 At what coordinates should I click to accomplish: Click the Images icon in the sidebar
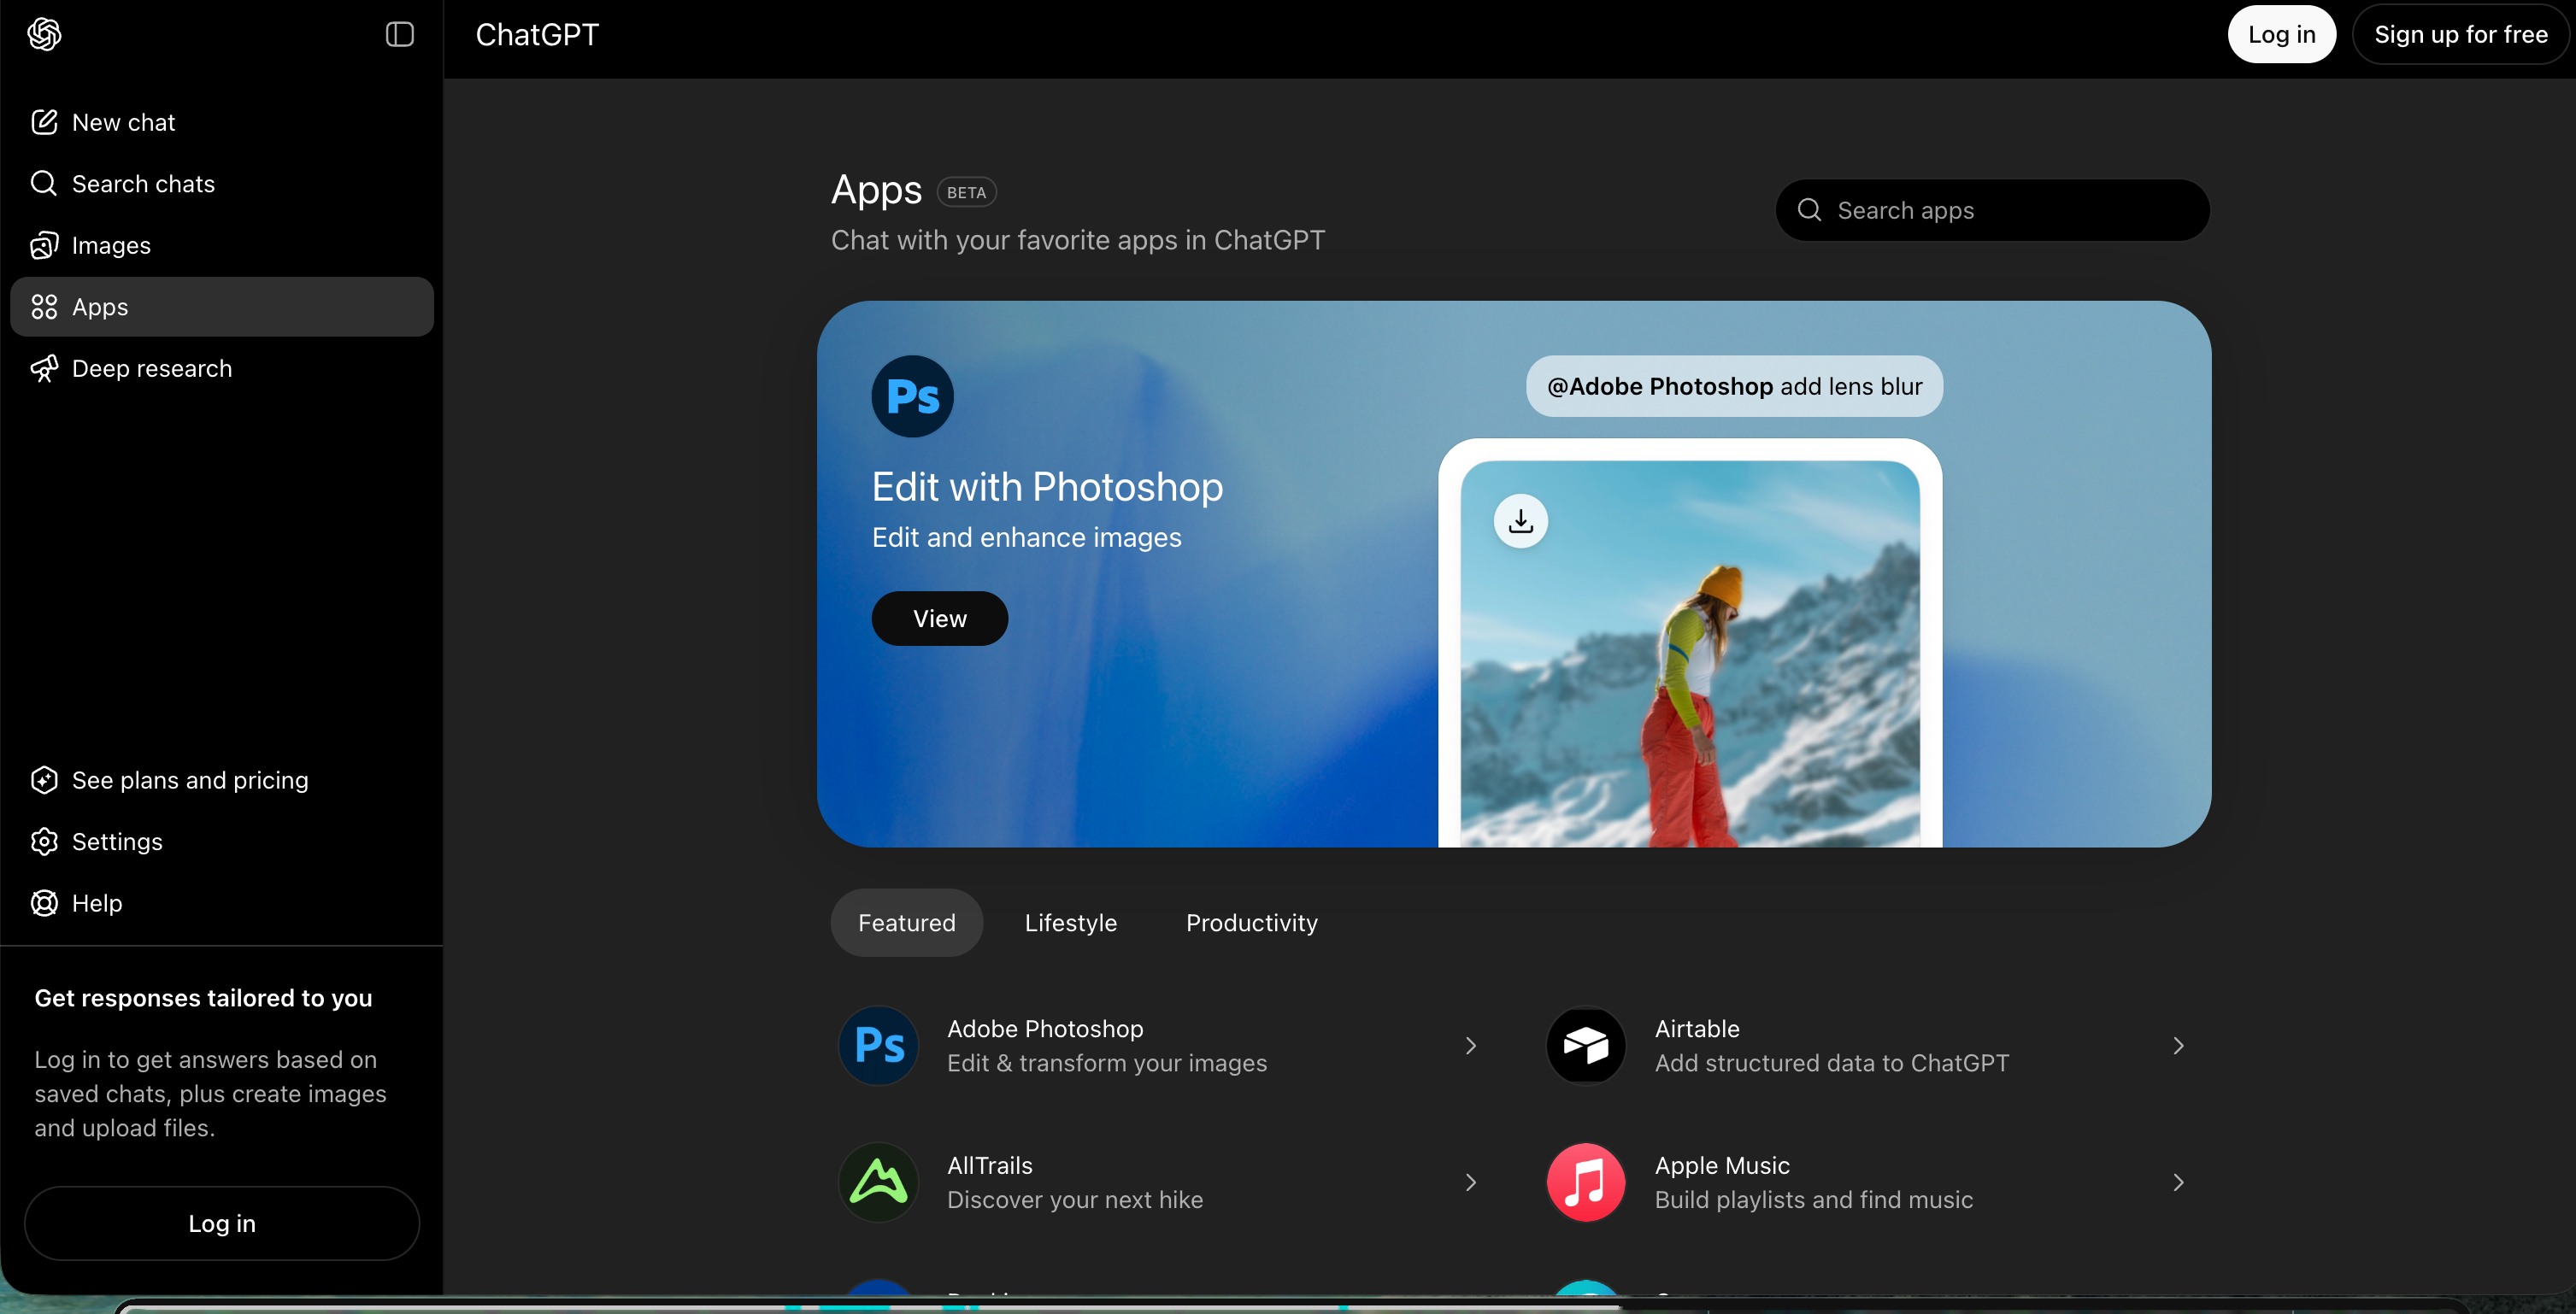pyautogui.click(x=44, y=245)
